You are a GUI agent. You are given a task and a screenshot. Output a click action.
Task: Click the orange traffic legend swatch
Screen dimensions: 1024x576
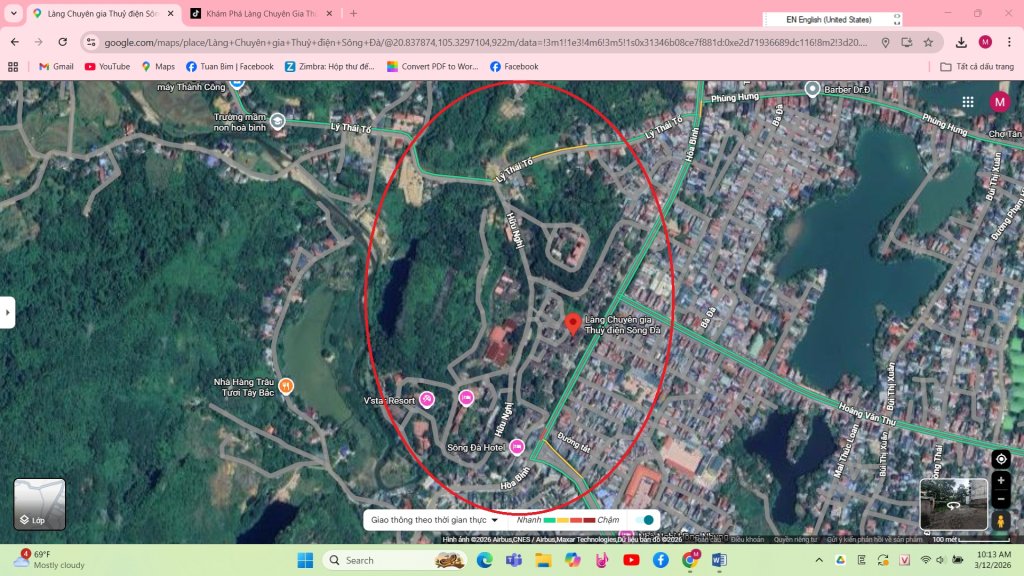tap(562, 520)
